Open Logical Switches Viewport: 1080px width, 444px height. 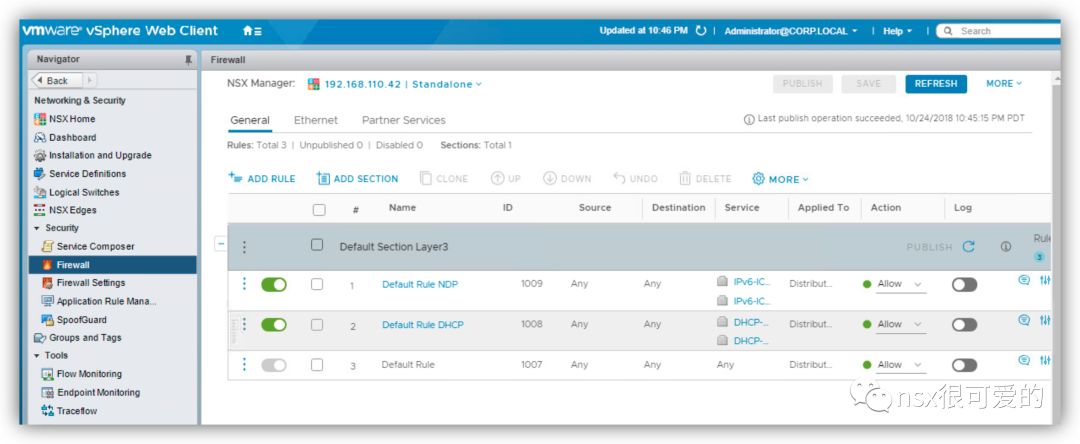[76, 192]
